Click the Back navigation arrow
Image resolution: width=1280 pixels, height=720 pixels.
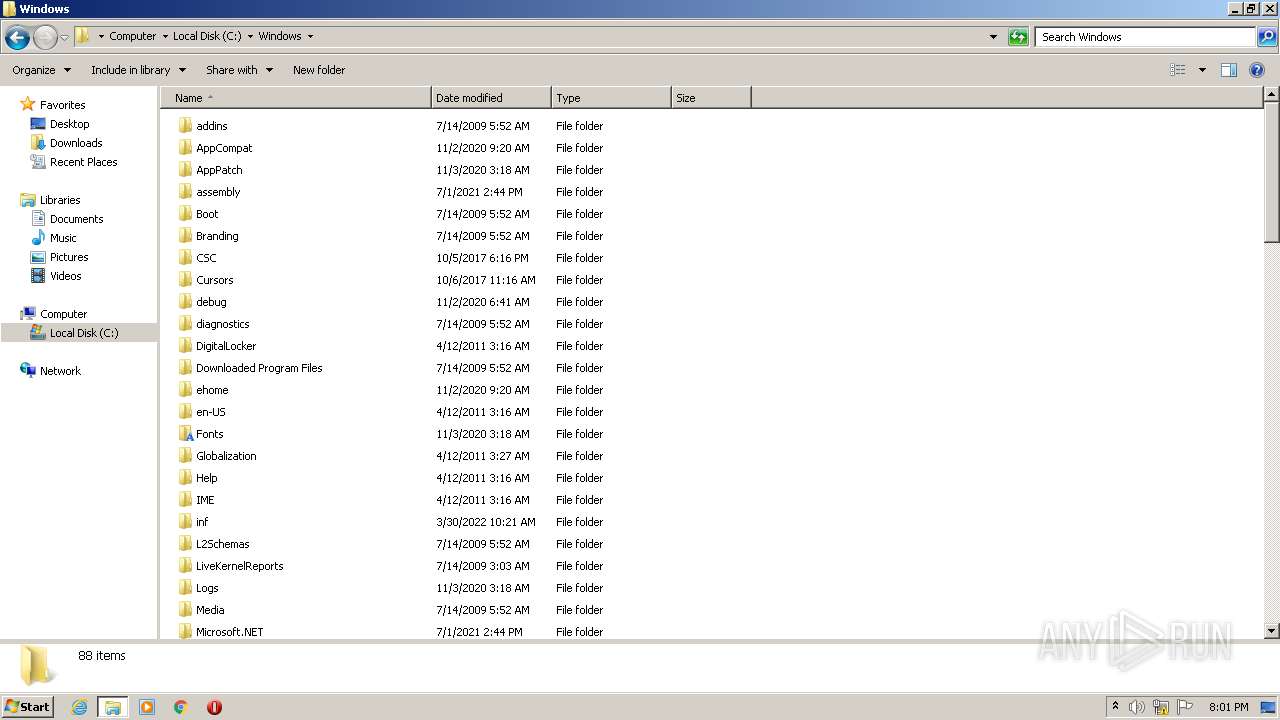click(17, 38)
